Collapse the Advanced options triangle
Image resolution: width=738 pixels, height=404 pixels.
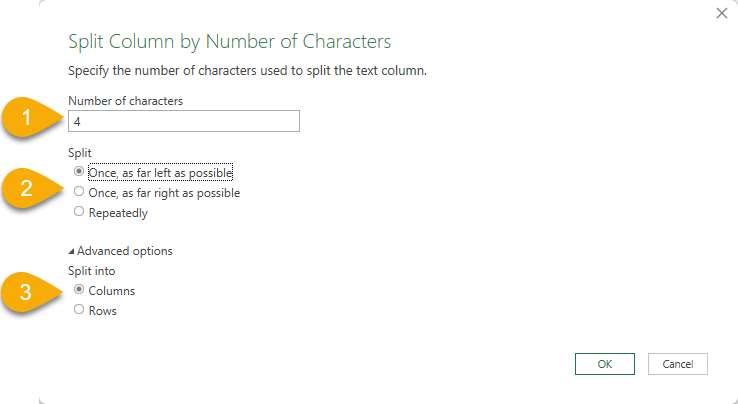pos(71,251)
